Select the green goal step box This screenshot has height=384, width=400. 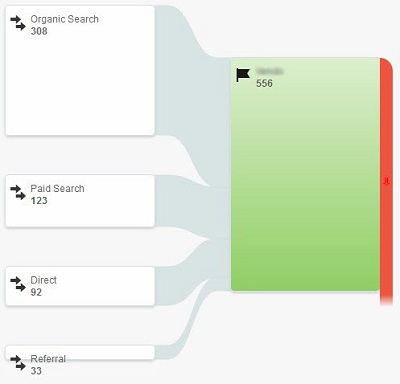(305, 174)
